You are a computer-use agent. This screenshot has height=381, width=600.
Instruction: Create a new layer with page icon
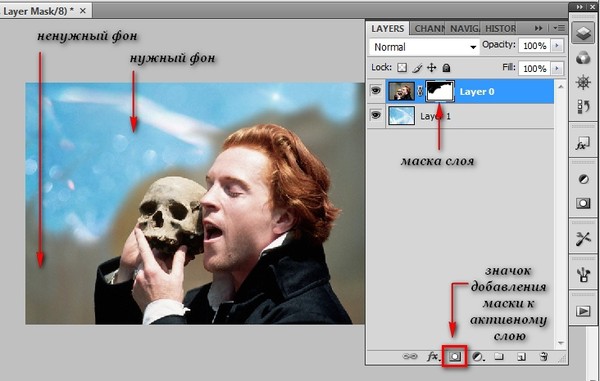[x=521, y=357]
